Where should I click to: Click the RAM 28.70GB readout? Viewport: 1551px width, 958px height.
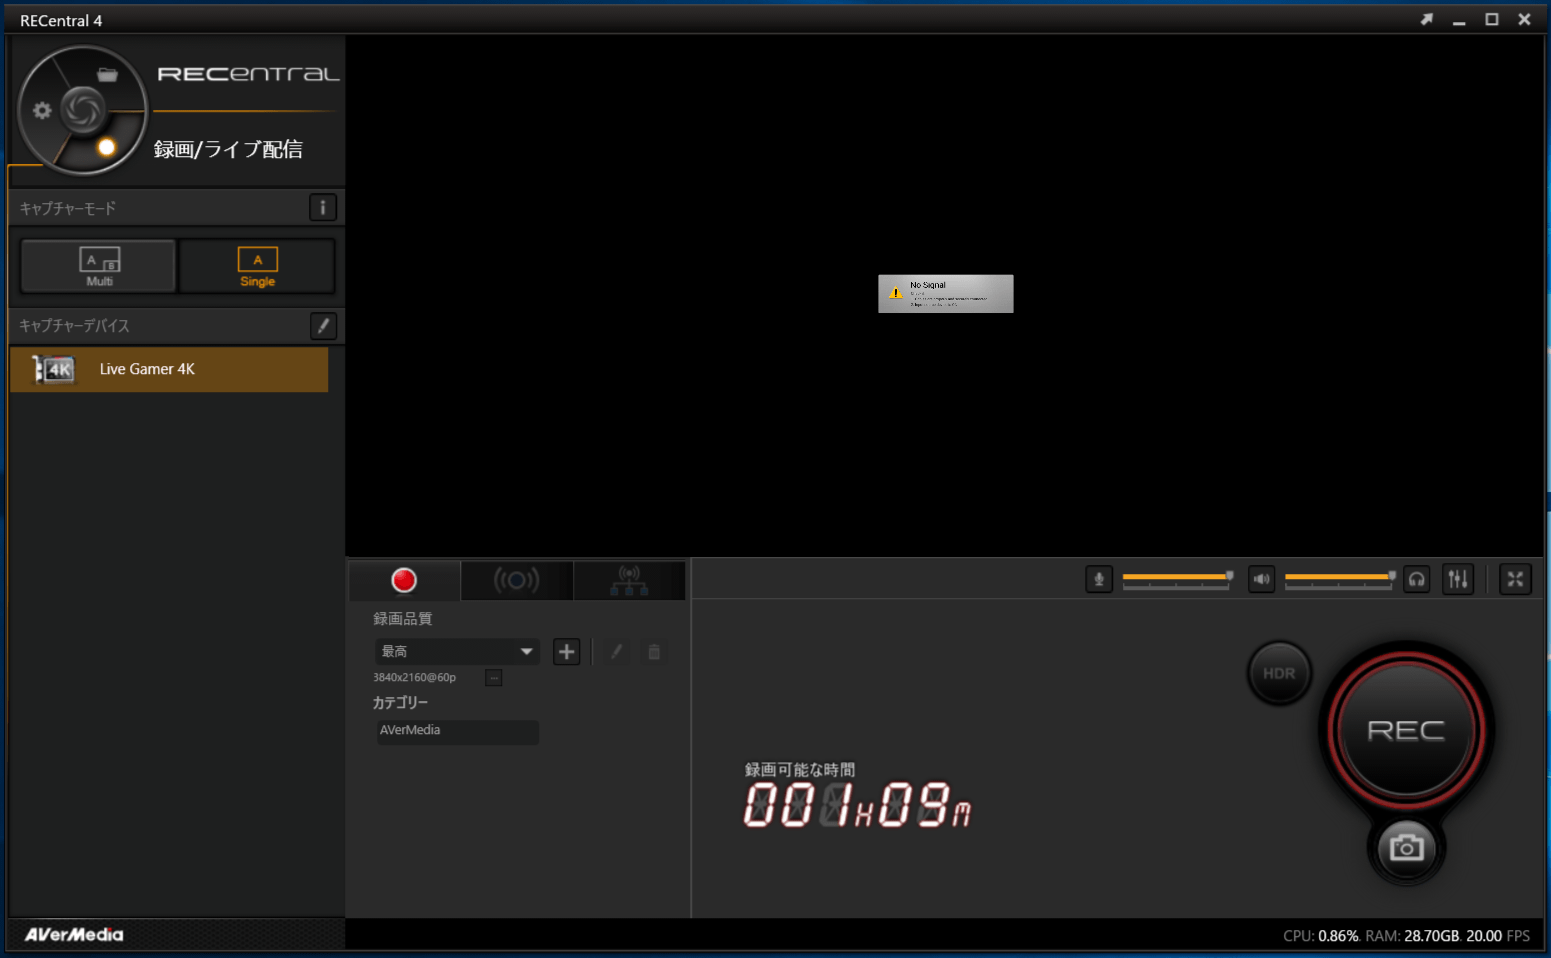[1412, 936]
